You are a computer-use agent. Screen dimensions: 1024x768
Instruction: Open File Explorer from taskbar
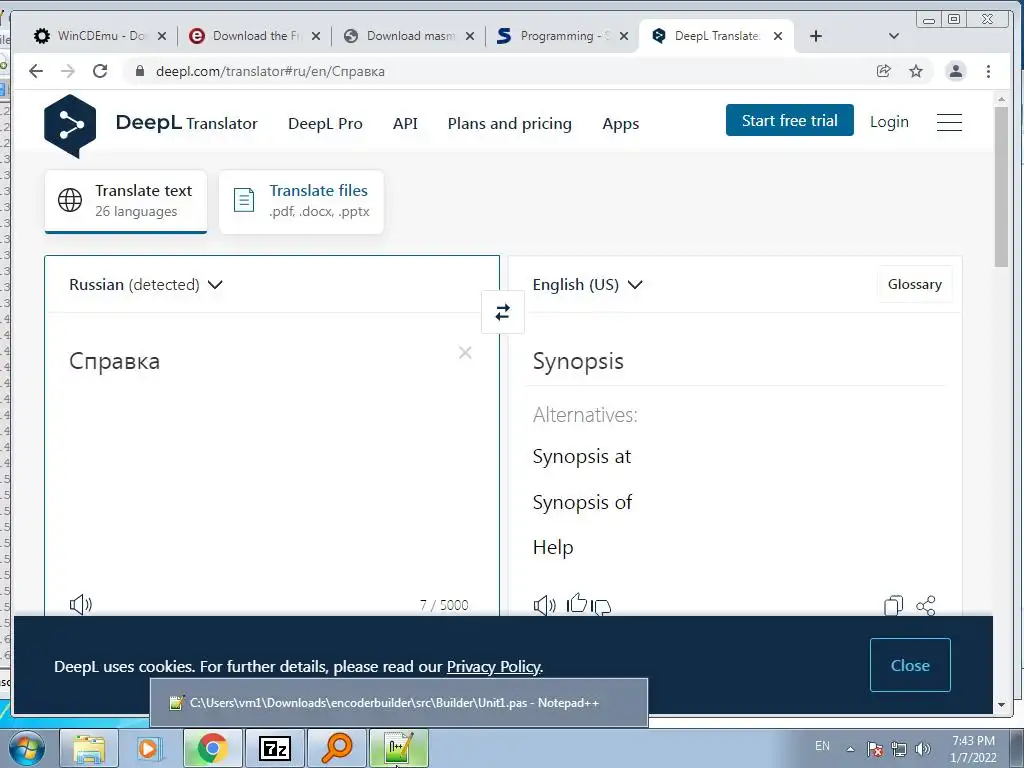click(x=89, y=748)
